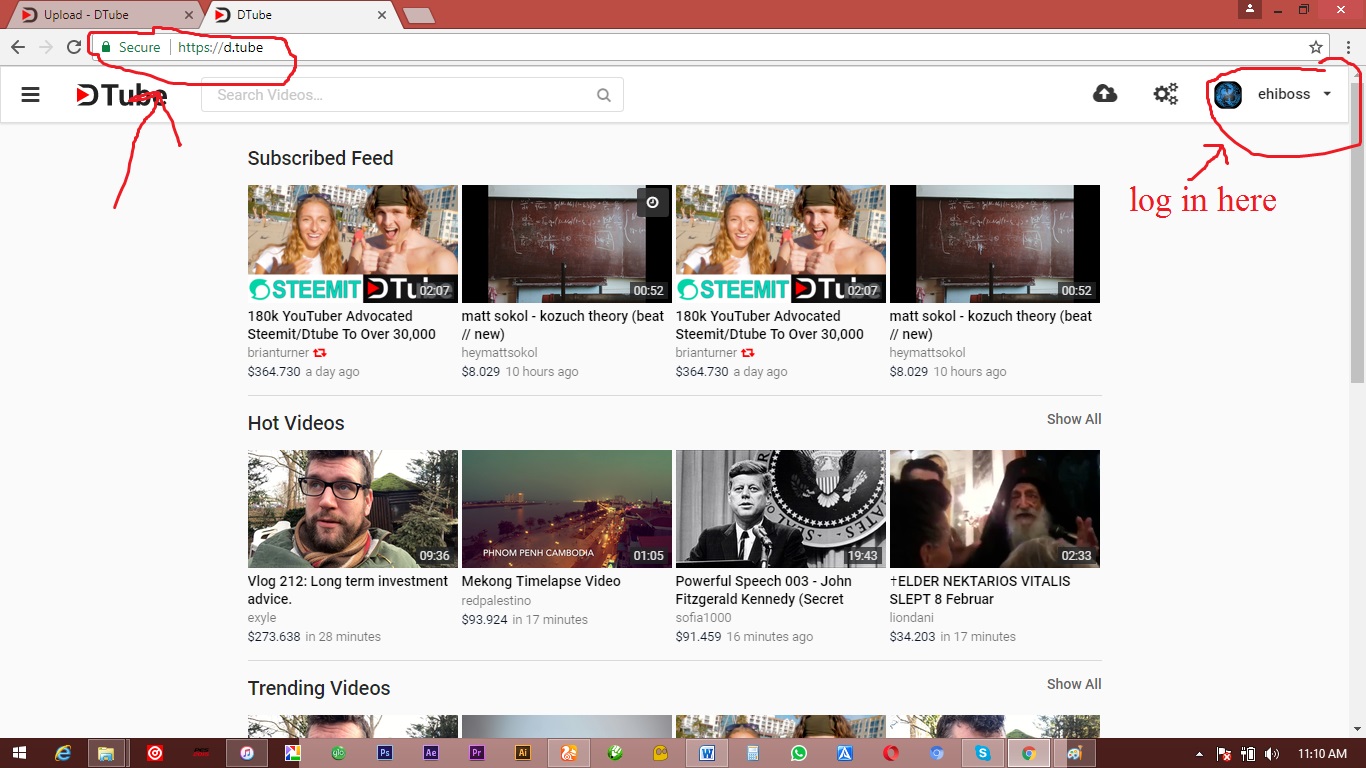Screen dimensions: 1366x768
Task: Launch Photoshop from the taskbar
Action: tap(384, 752)
